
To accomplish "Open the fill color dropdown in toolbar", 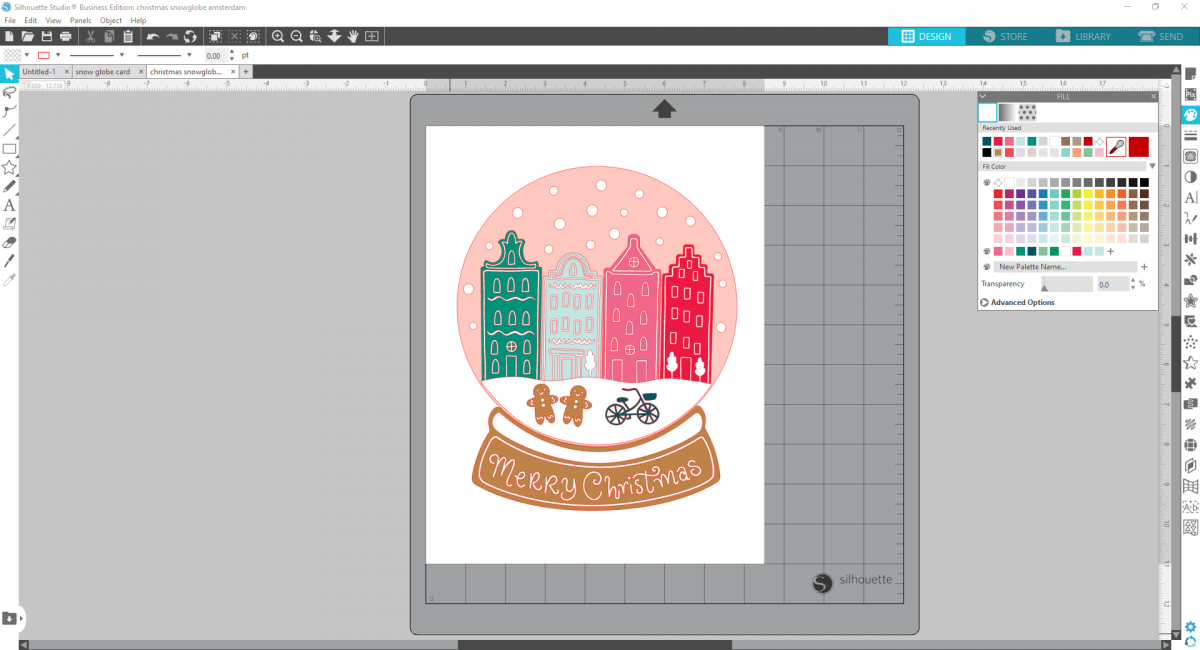I will point(27,55).
